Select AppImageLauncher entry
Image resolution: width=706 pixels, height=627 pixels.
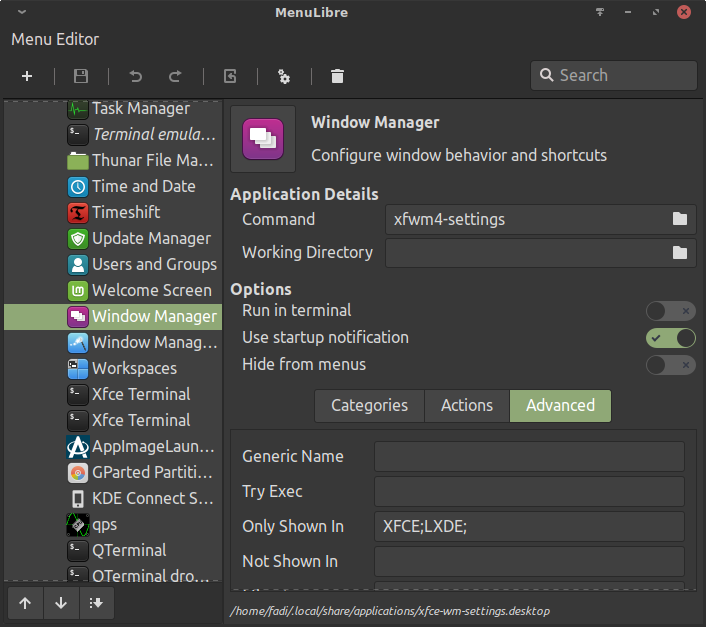click(x=113, y=447)
